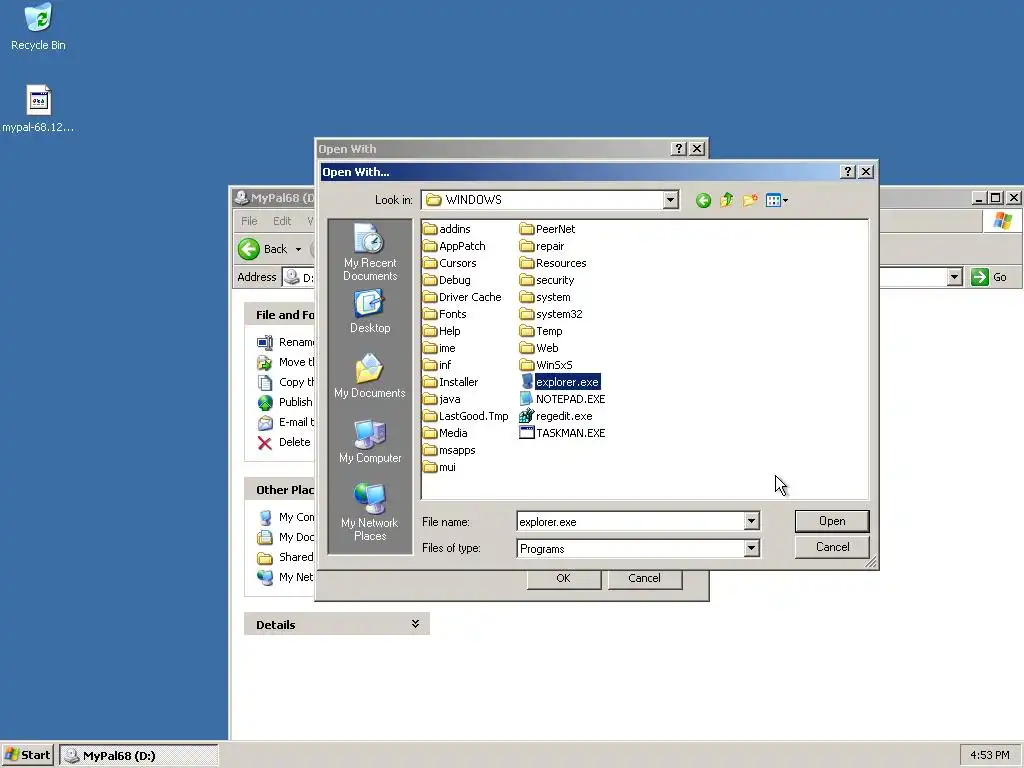Open Back history dropdown arrow in MyPal68
Screen dimensions: 1024x768
[298, 249]
